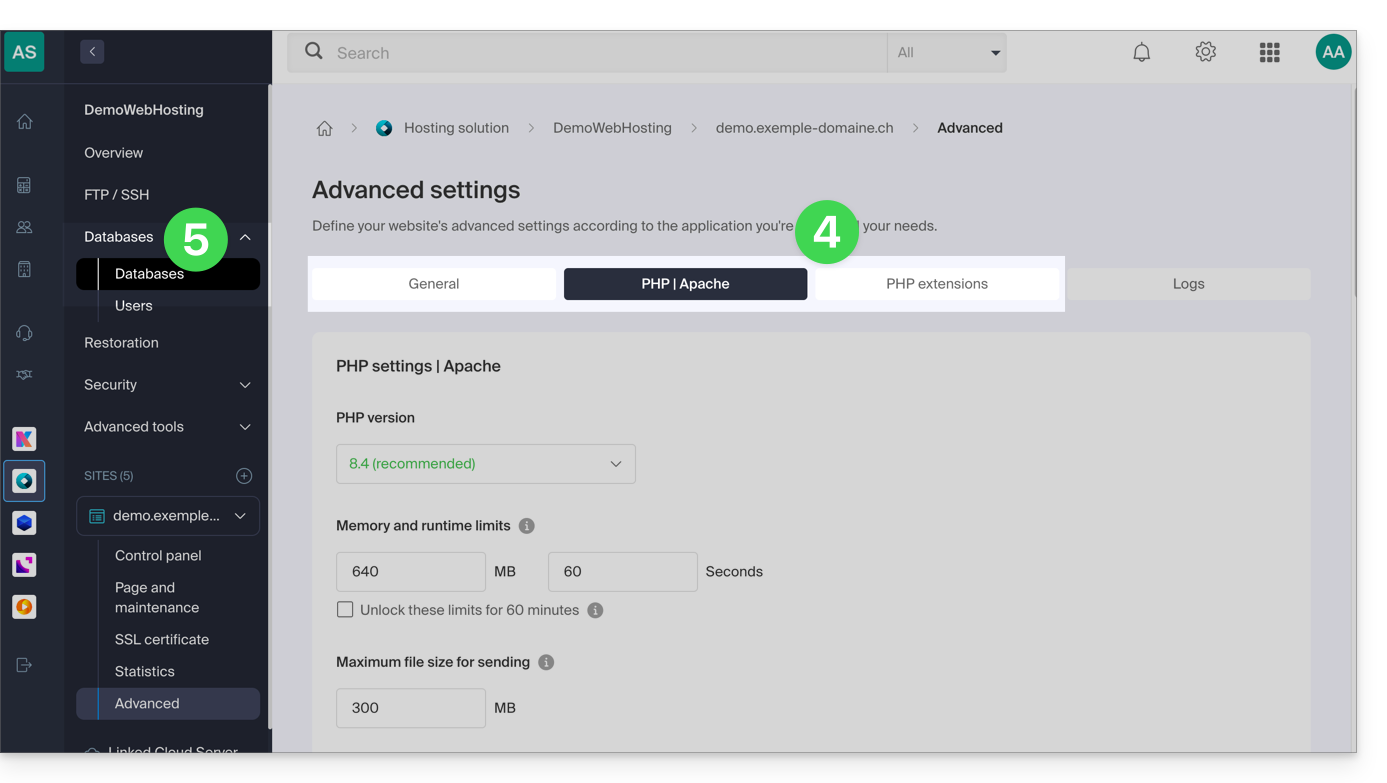Open the support headset icon in sidebar
Image resolution: width=1387 pixels, height=783 pixels.
[24, 333]
